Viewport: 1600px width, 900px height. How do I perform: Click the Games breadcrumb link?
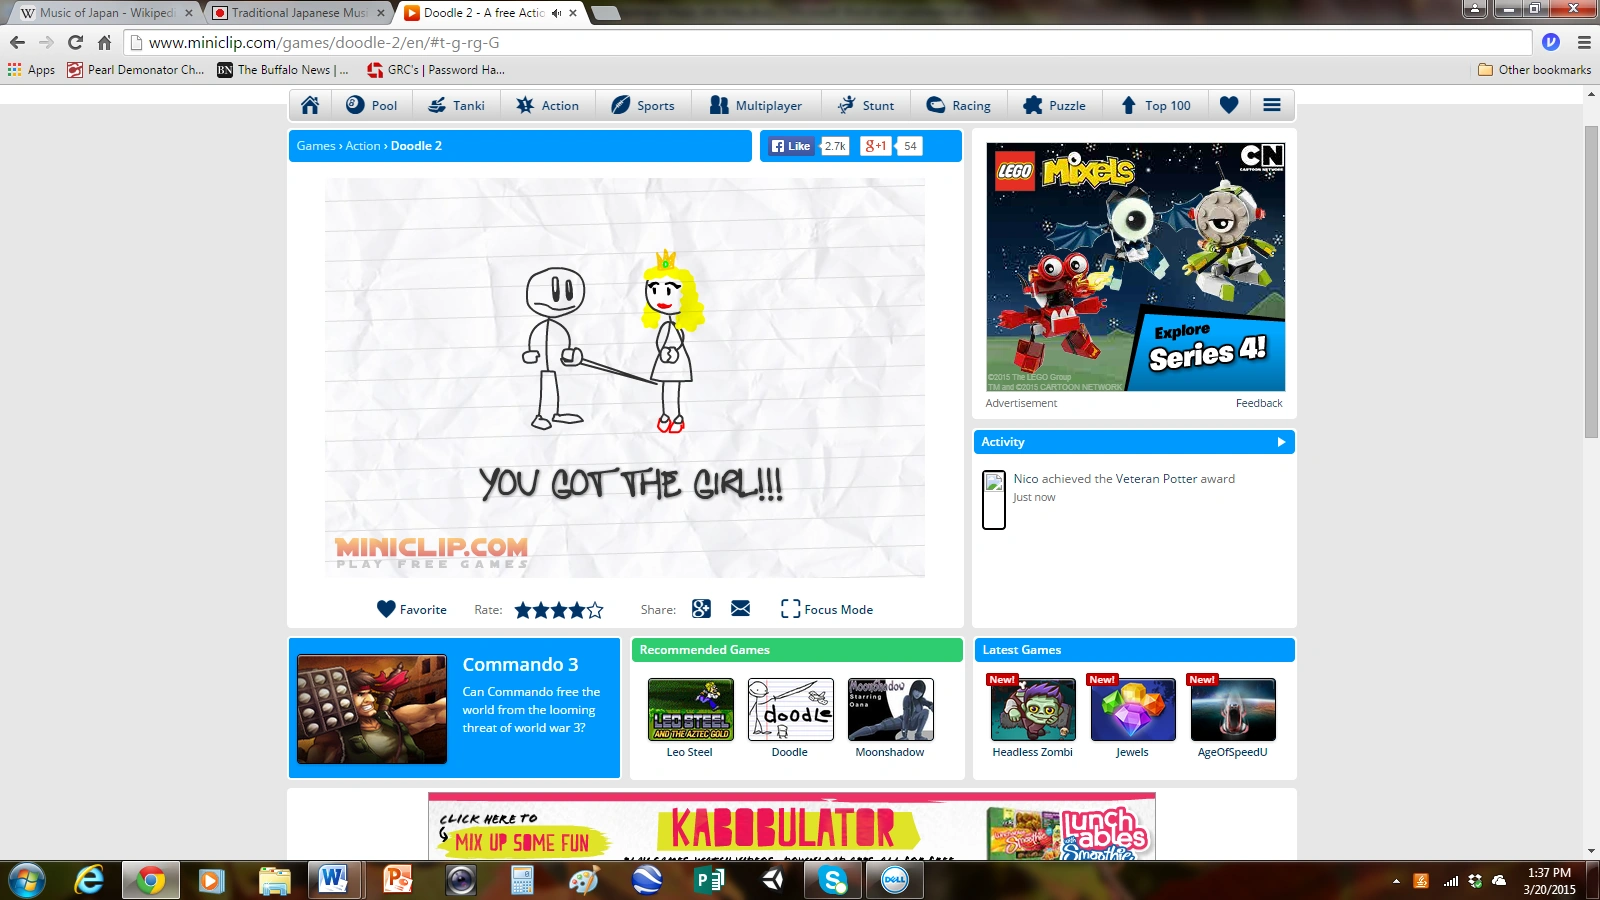[x=316, y=146]
